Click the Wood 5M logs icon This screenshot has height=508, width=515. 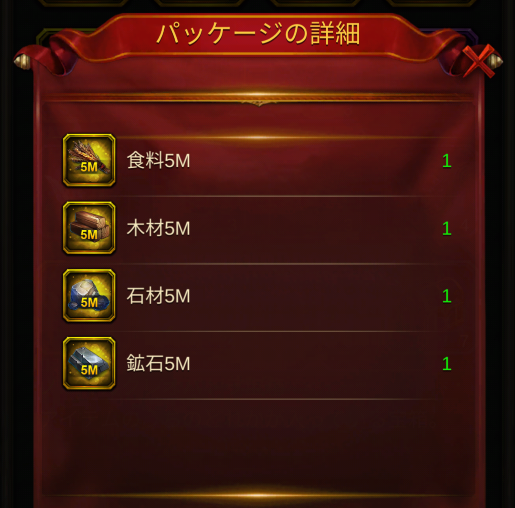pyautogui.click(x=89, y=228)
